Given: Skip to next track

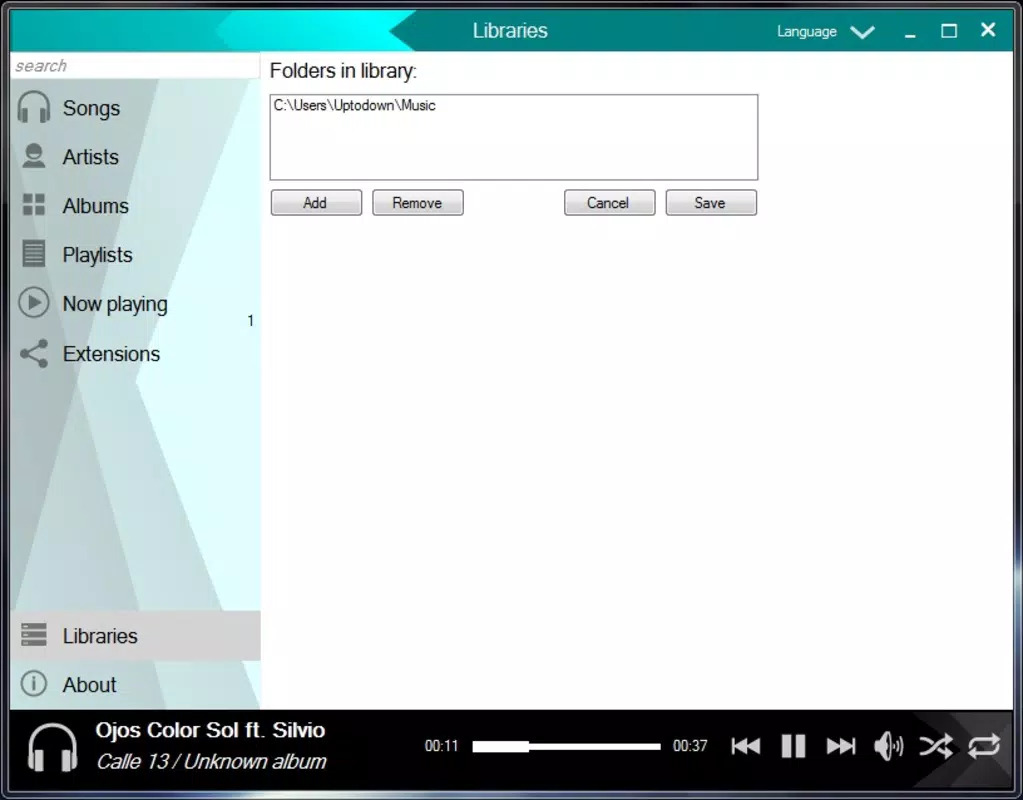Looking at the screenshot, I should (x=841, y=746).
